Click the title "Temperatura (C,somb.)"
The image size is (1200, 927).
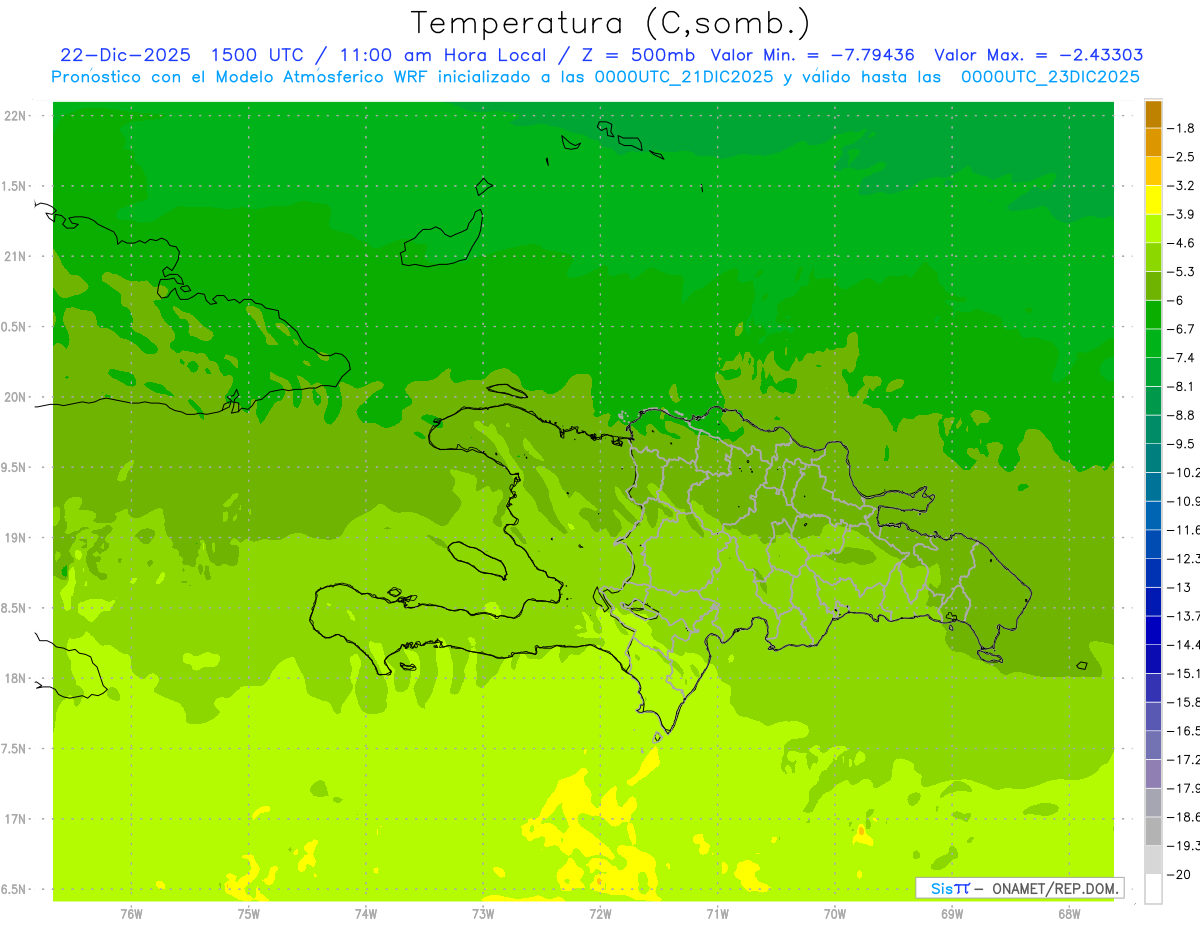(611, 23)
